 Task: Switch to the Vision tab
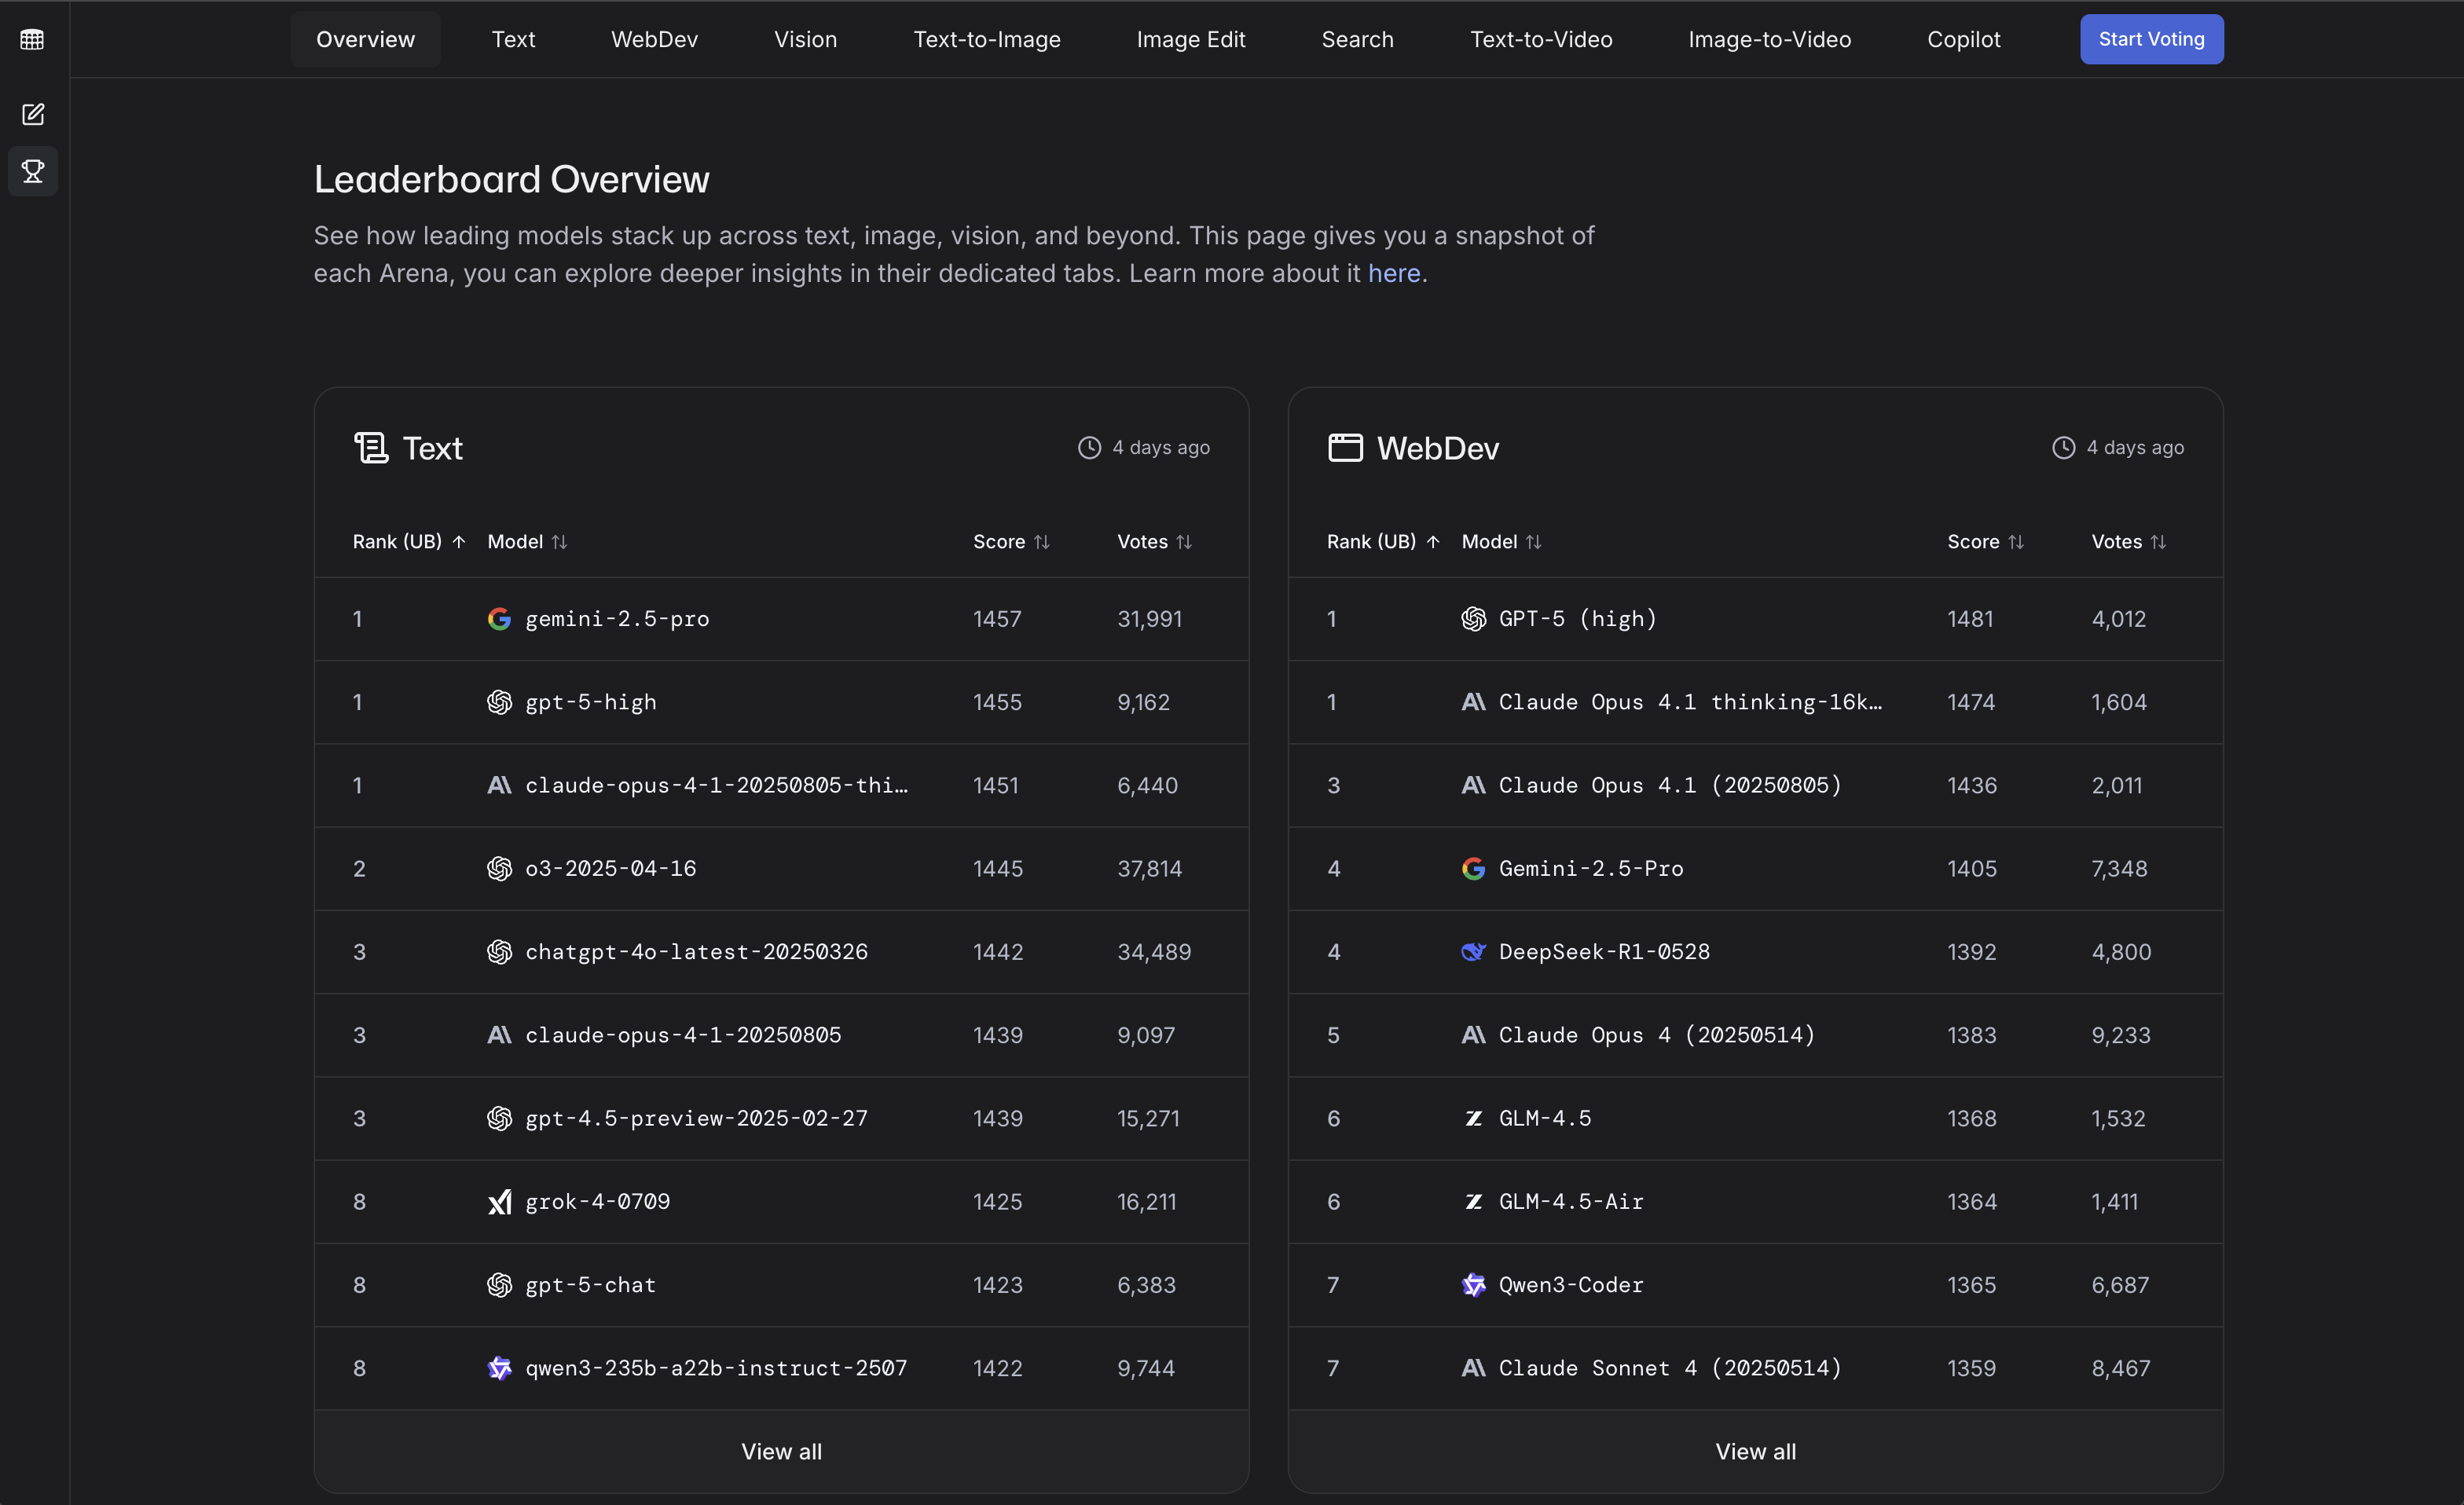805,39
